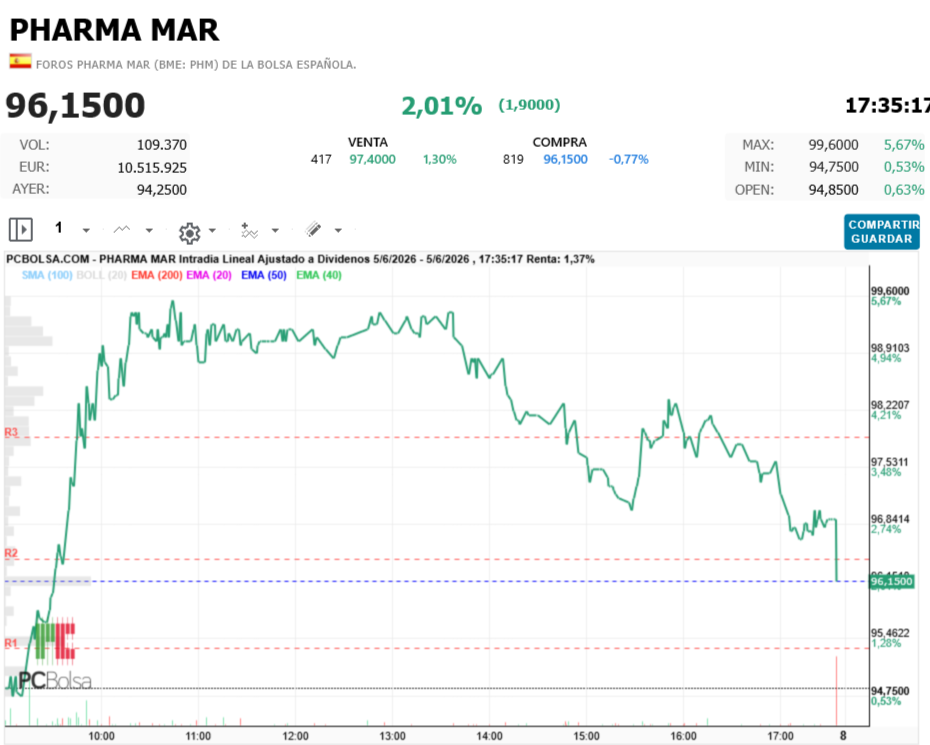Click the VOL value 109.370

click(x=162, y=145)
